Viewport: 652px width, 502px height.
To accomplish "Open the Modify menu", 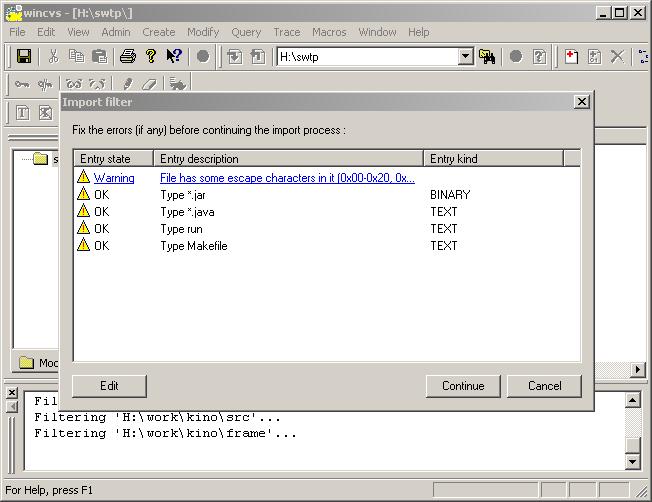I will point(203,32).
